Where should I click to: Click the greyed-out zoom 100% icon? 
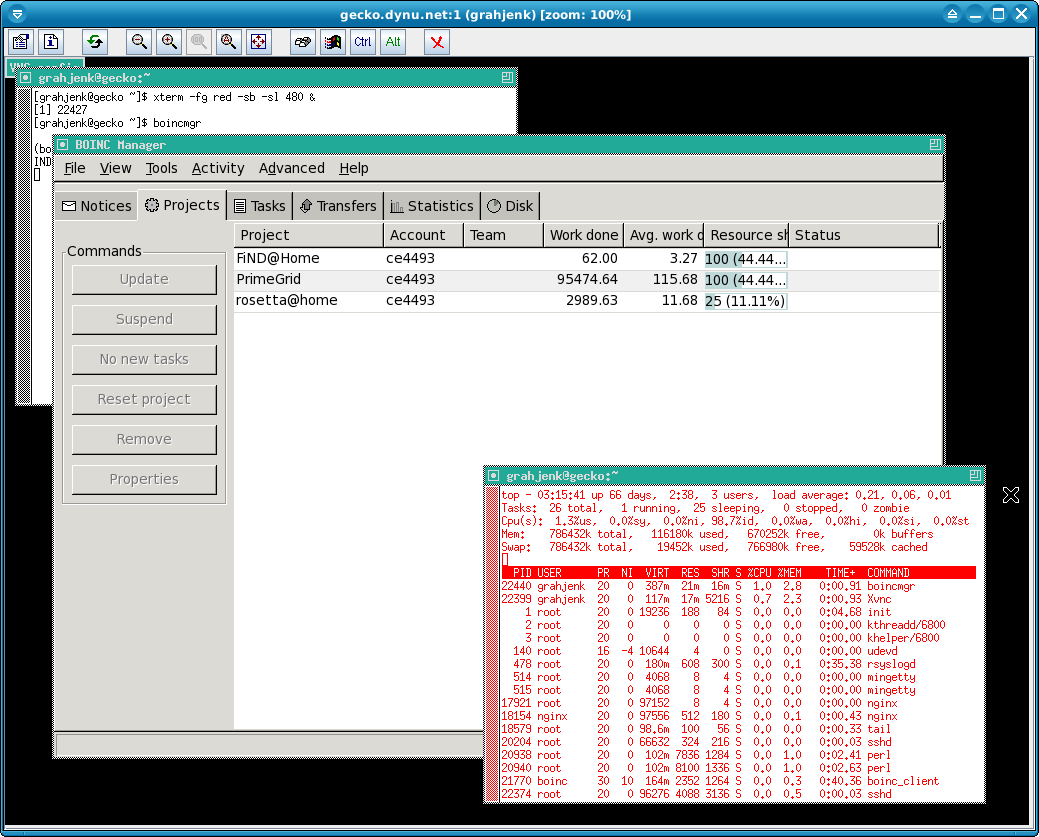point(198,42)
